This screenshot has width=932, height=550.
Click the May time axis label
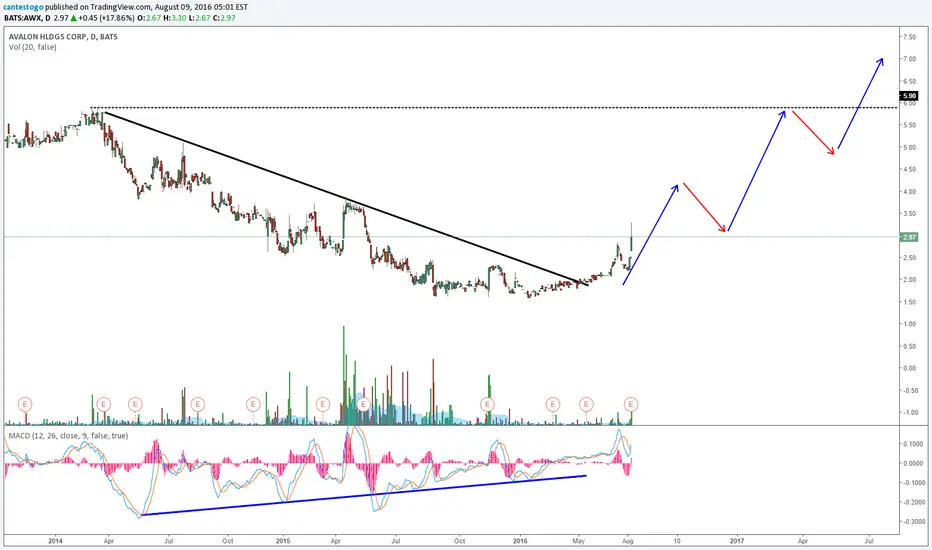[578, 541]
